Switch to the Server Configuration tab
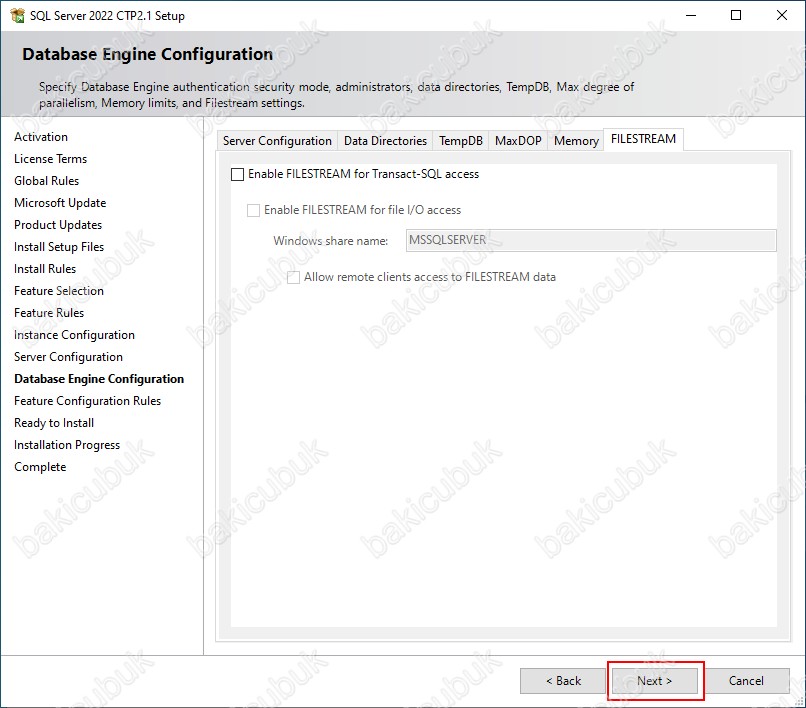806x708 pixels. click(x=277, y=141)
